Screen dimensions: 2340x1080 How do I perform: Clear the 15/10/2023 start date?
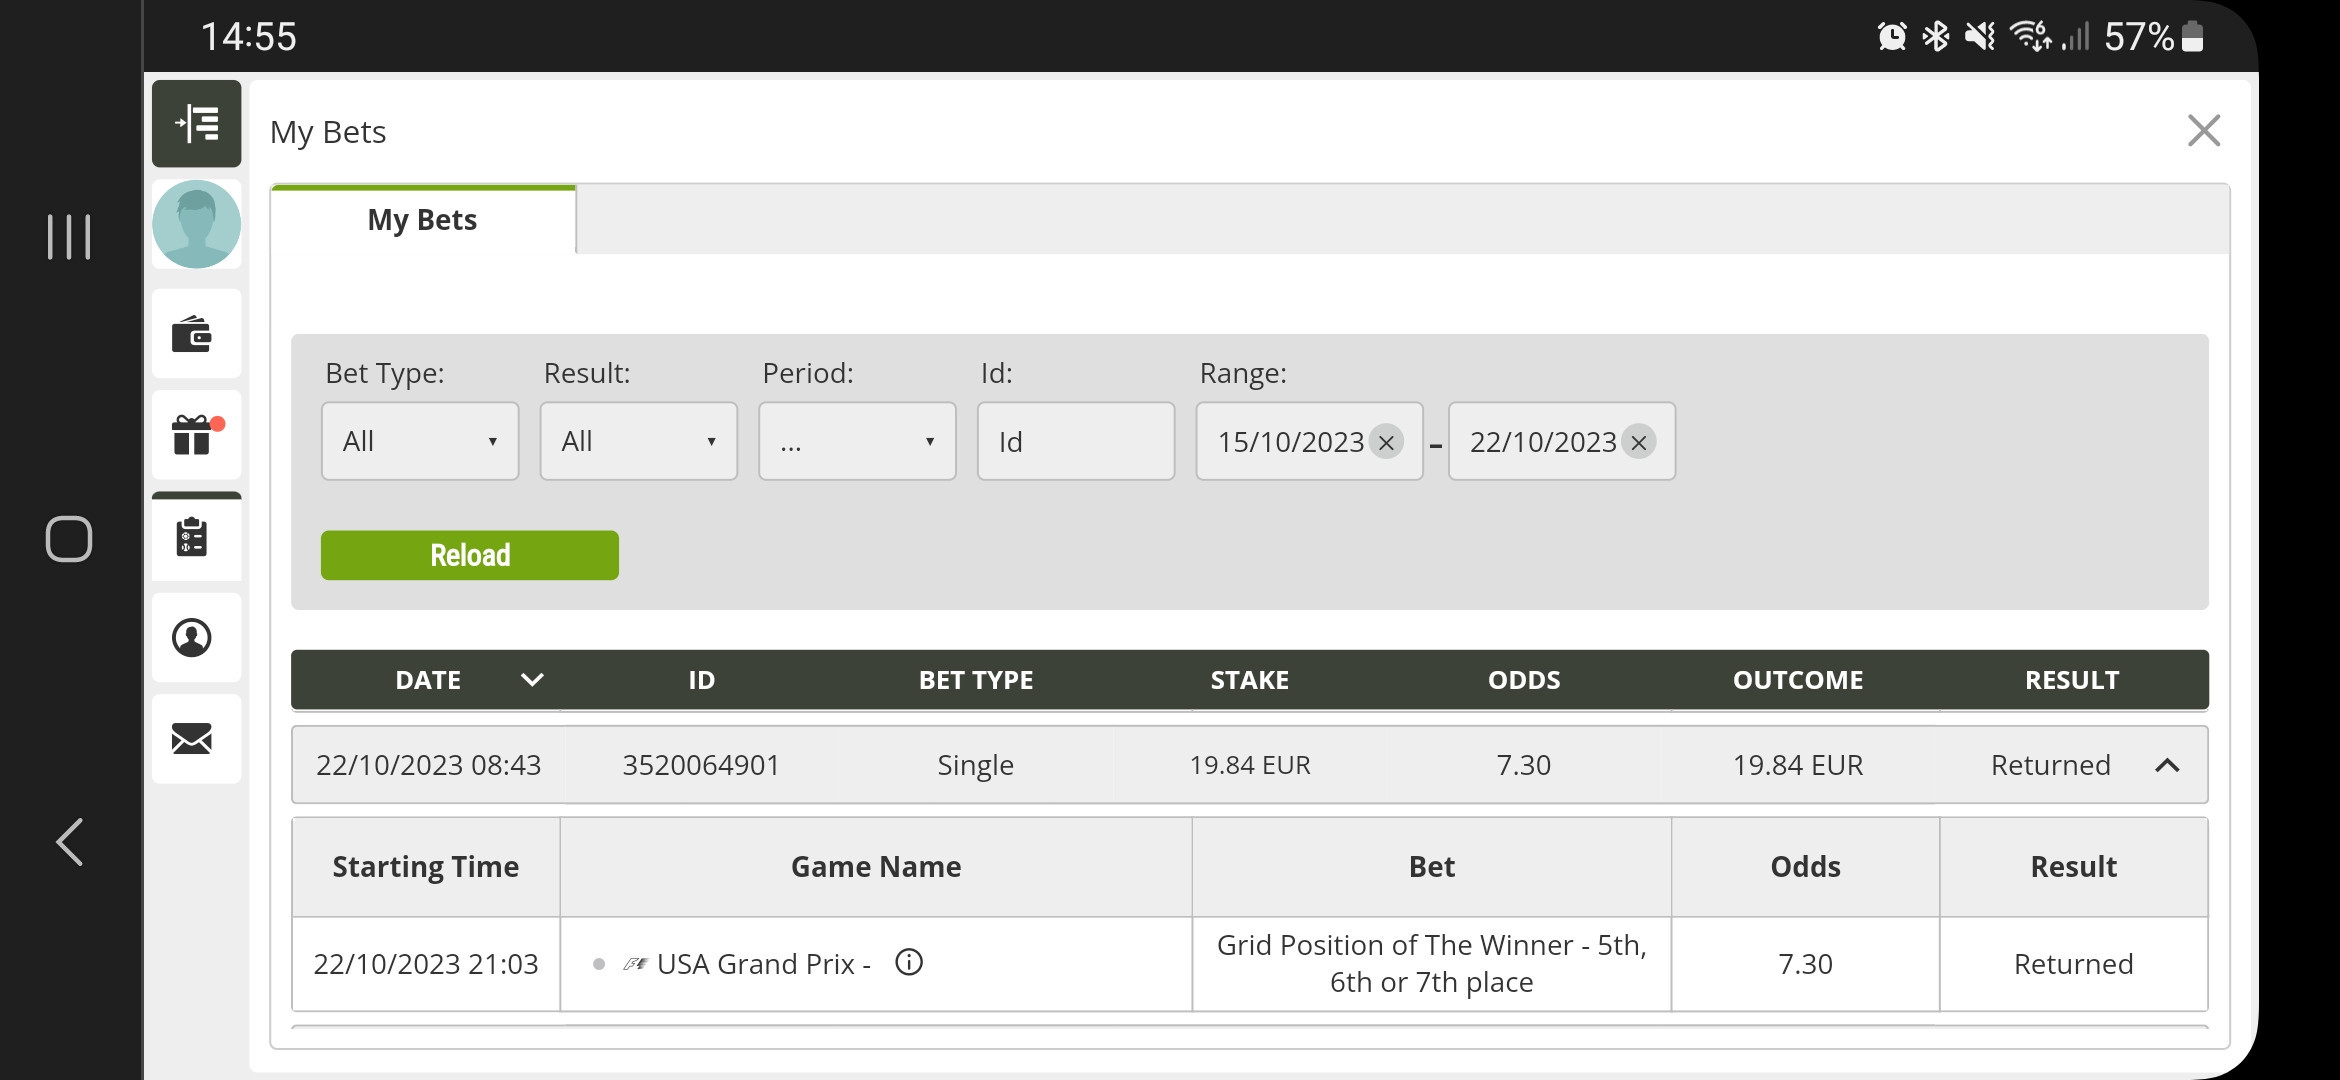[x=1386, y=442]
